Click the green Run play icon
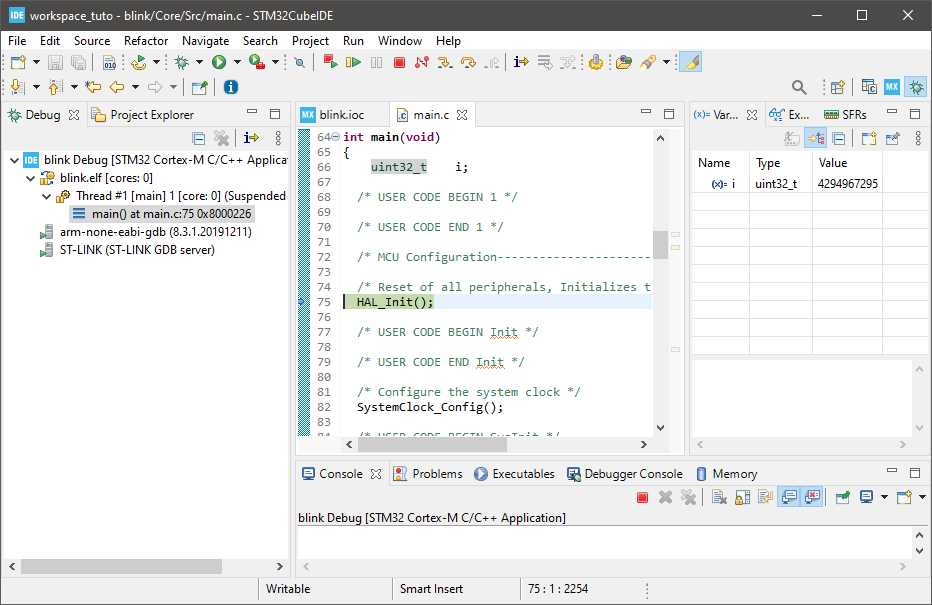The image size is (932, 605). point(219,62)
